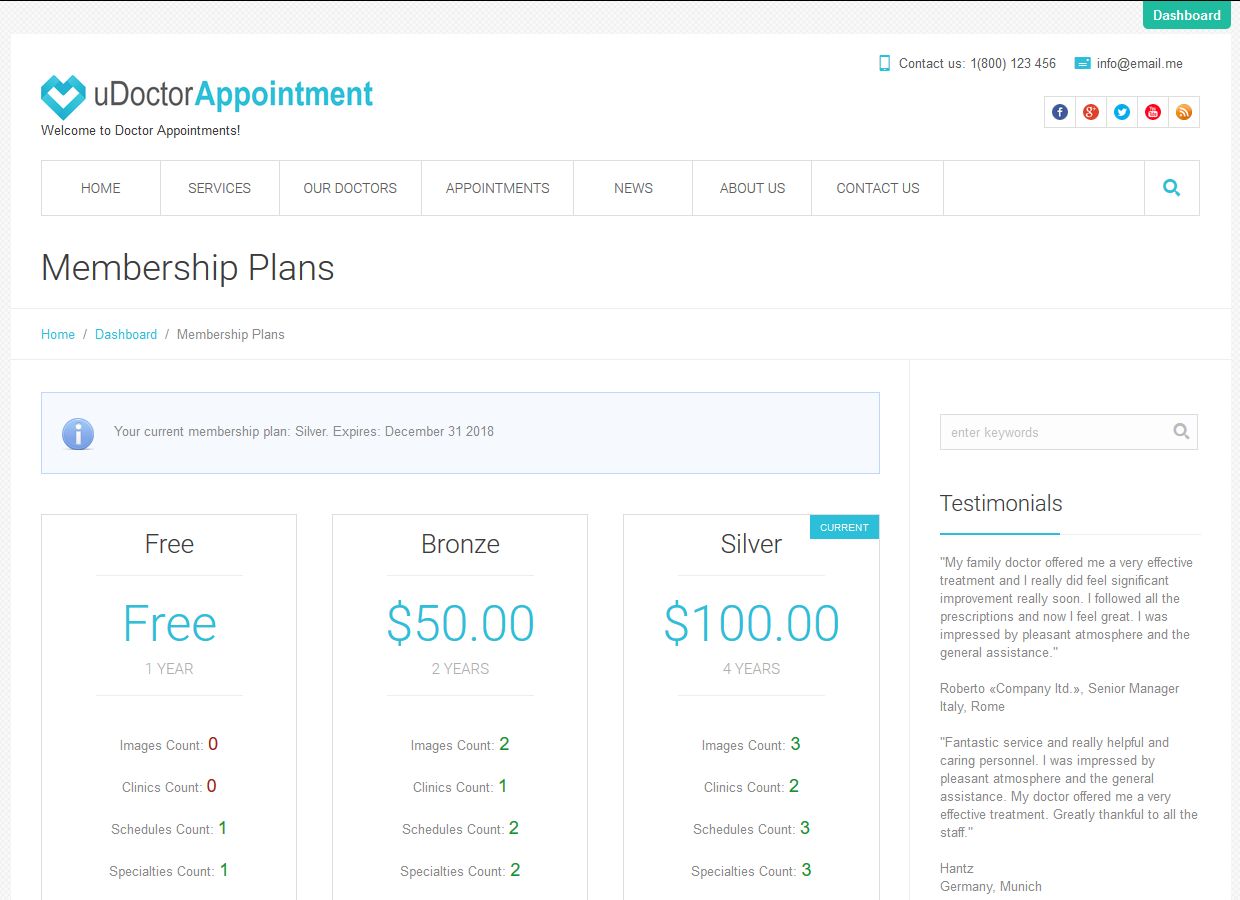This screenshot has width=1240, height=900.
Task: Click the uDoctor heart logo
Action: [63, 97]
